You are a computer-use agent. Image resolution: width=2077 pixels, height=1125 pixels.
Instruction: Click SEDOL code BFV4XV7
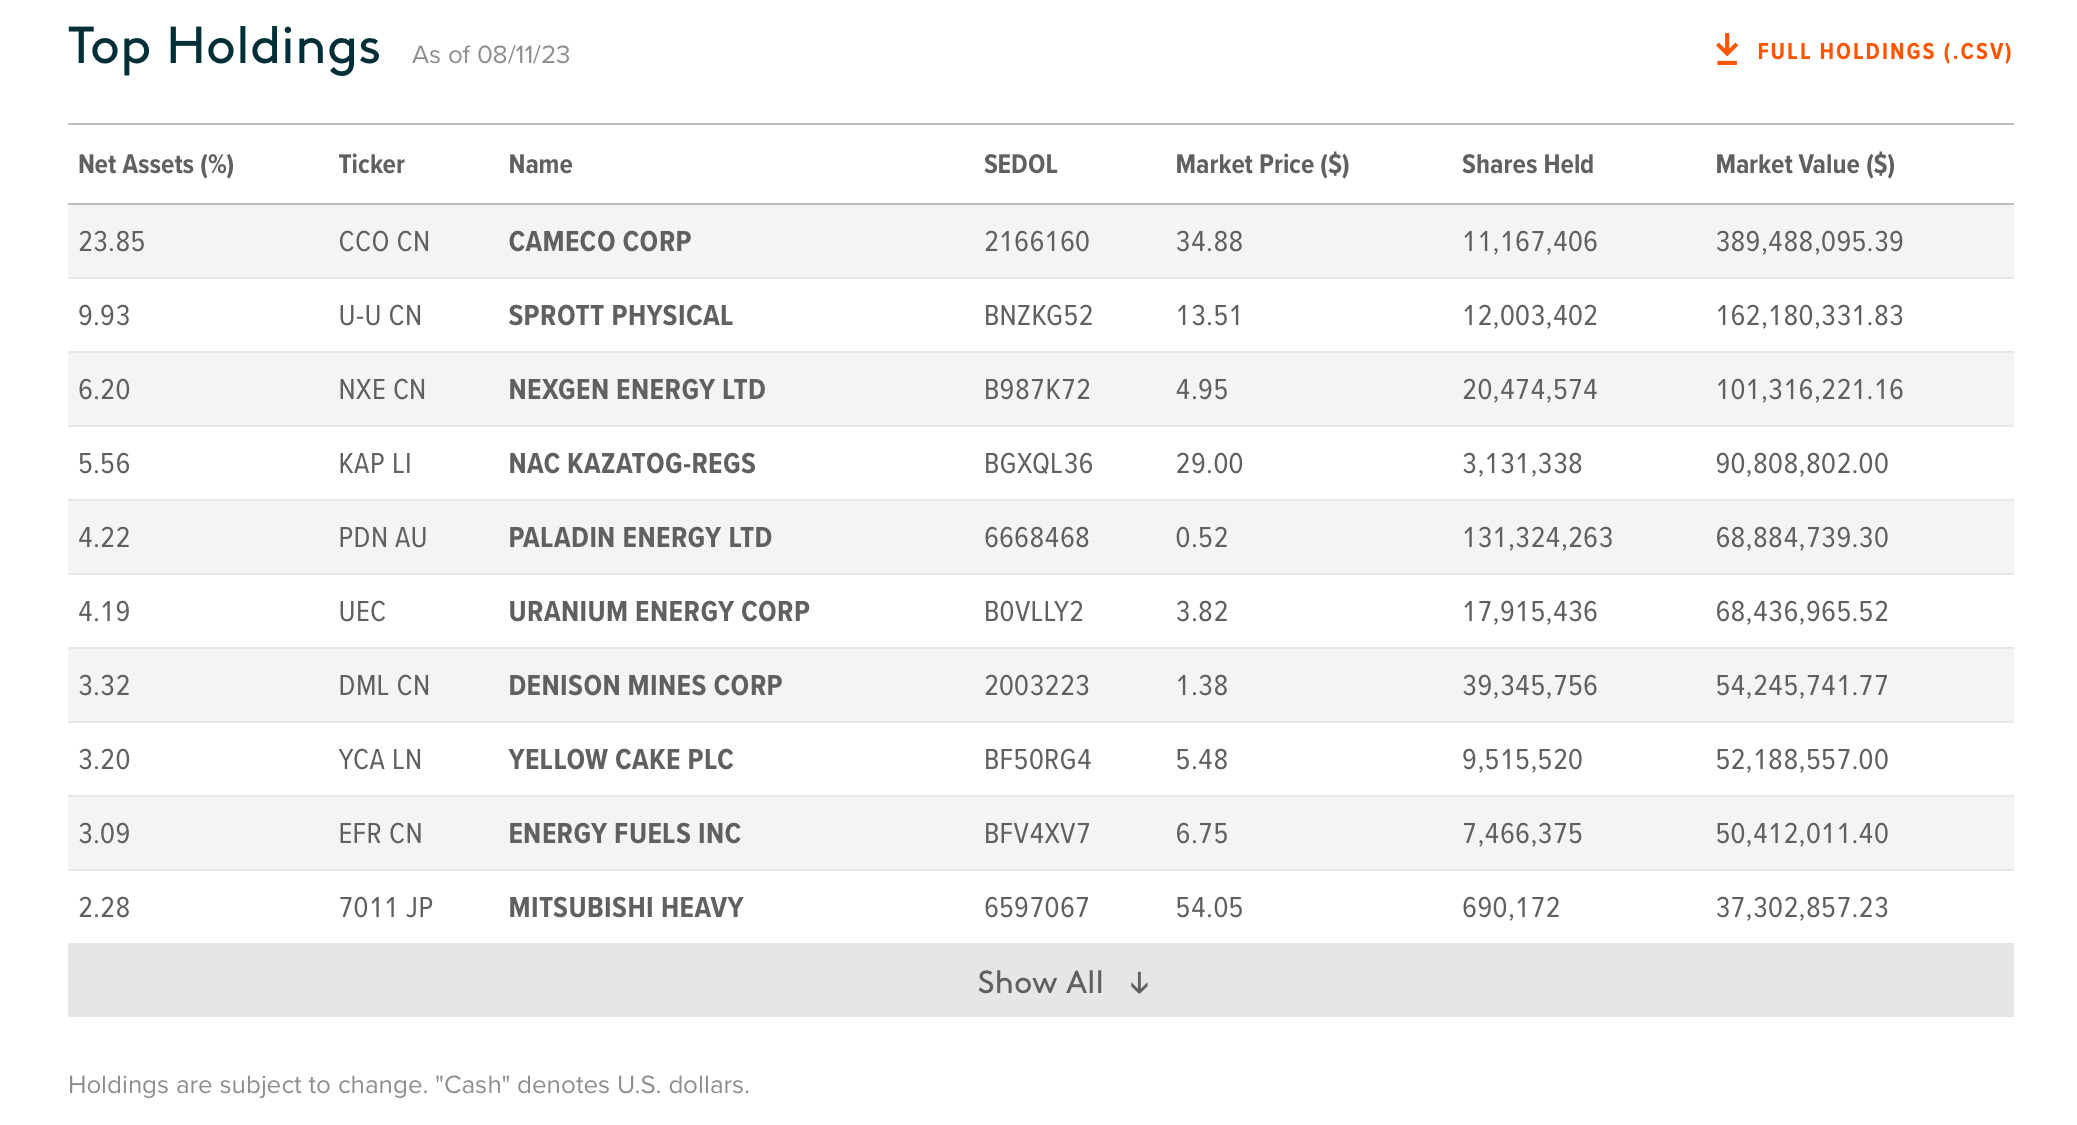(1037, 834)
